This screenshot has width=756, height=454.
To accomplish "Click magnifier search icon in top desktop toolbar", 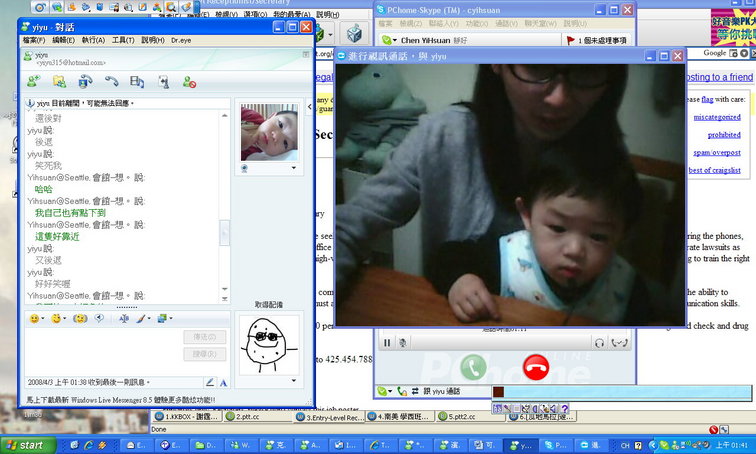I will click(x=171, y=7).
